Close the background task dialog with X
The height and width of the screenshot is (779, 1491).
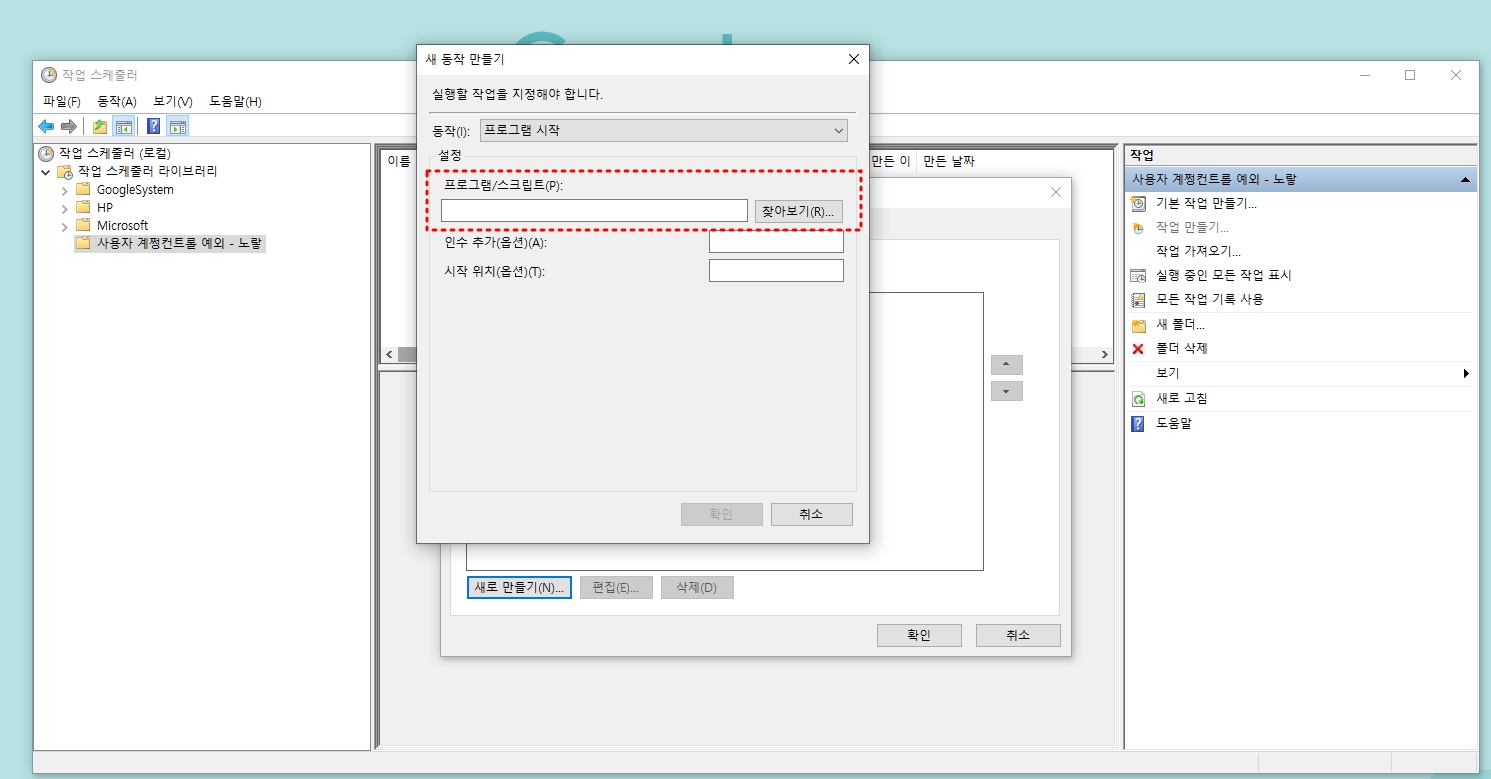1056,192
